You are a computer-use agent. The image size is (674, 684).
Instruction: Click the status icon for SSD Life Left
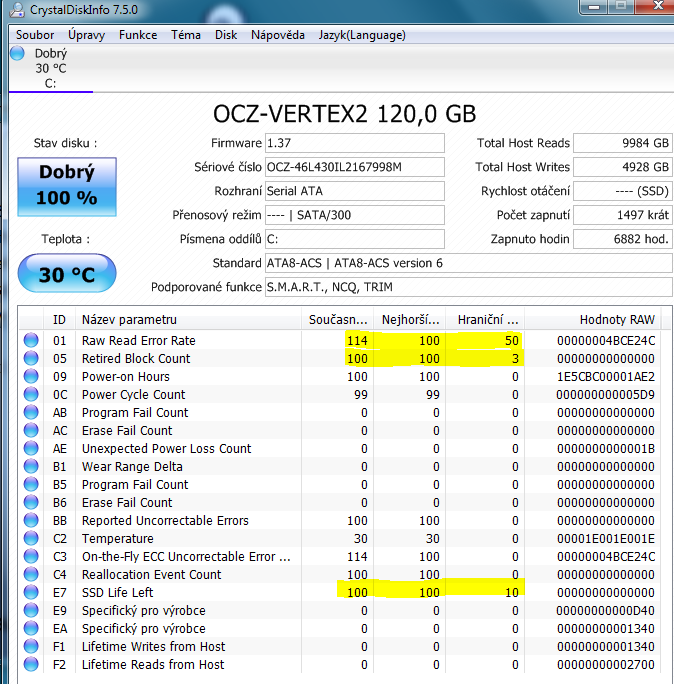click(31, 592)
